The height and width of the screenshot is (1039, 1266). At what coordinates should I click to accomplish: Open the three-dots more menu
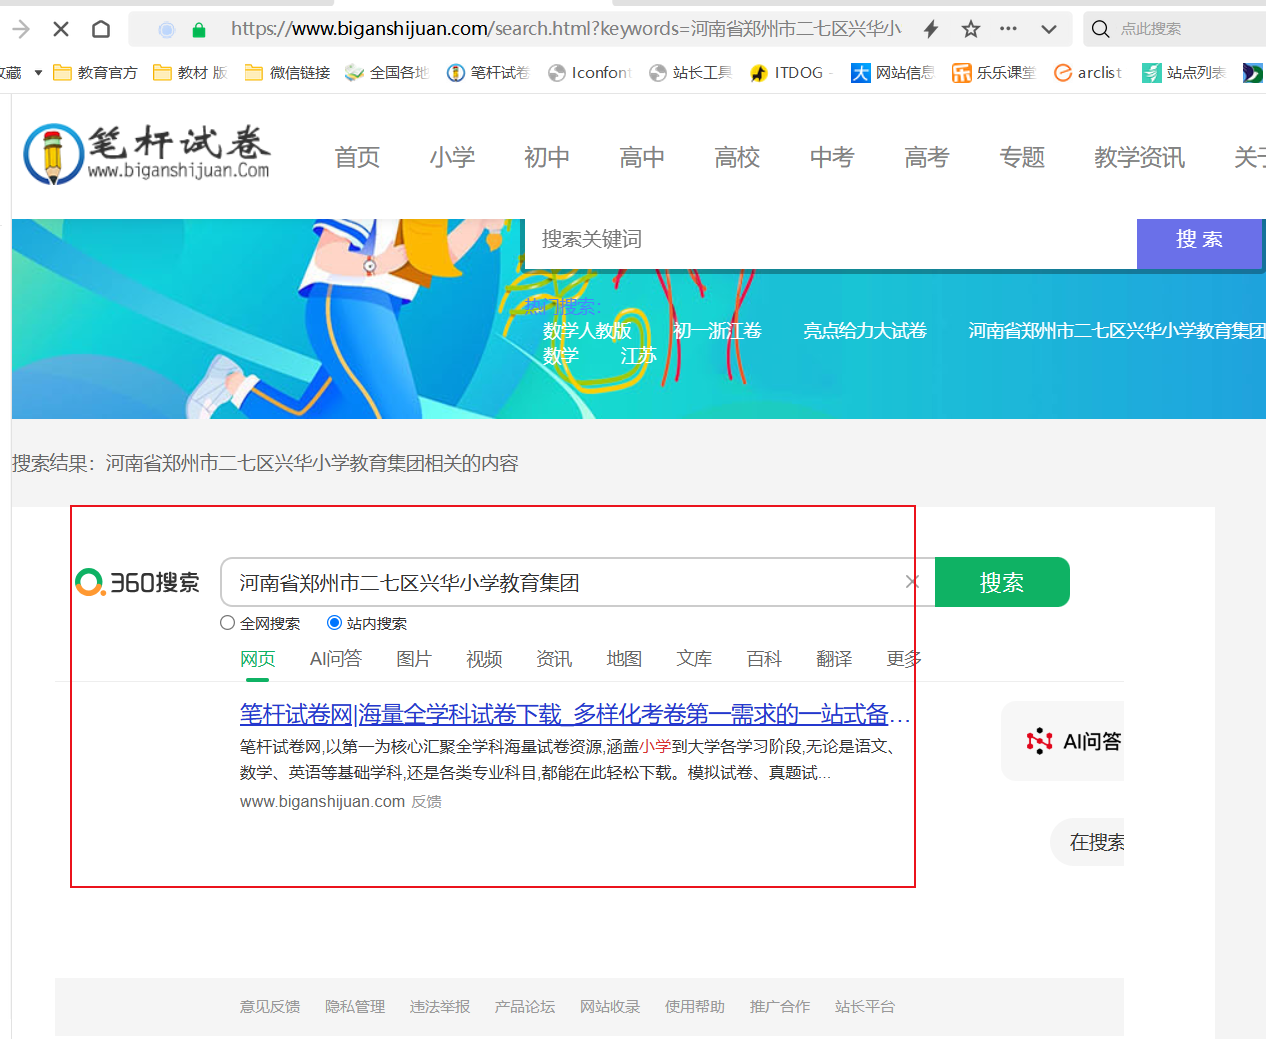[x=1008, y=29]
